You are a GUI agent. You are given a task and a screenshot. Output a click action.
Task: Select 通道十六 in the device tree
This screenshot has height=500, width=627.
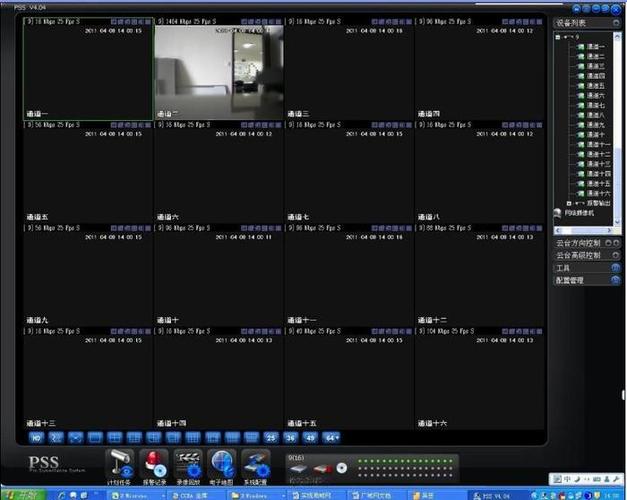(x=594, y=193)
